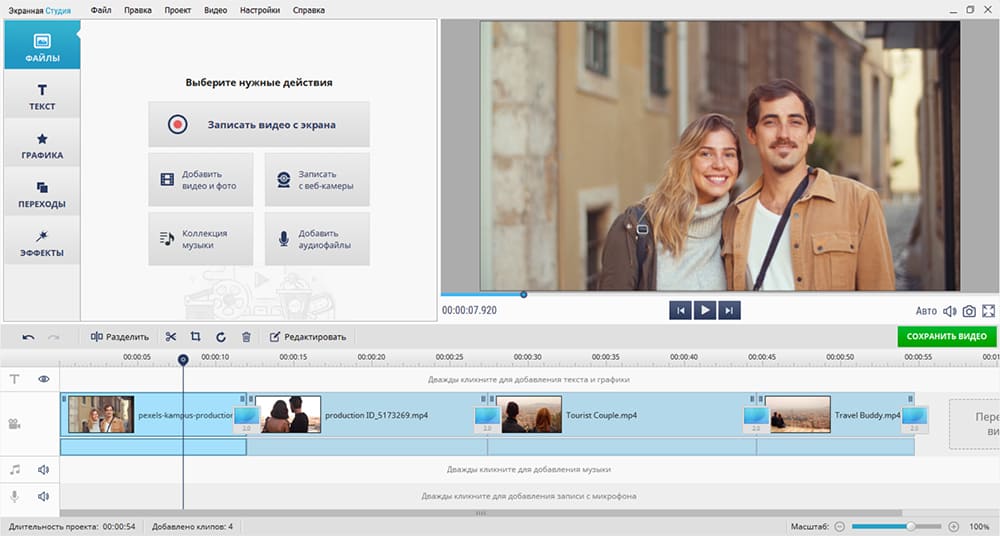The image size is (1000, 536).
Task: Toggle text track visibility eye
Action: tap(44, 379)
